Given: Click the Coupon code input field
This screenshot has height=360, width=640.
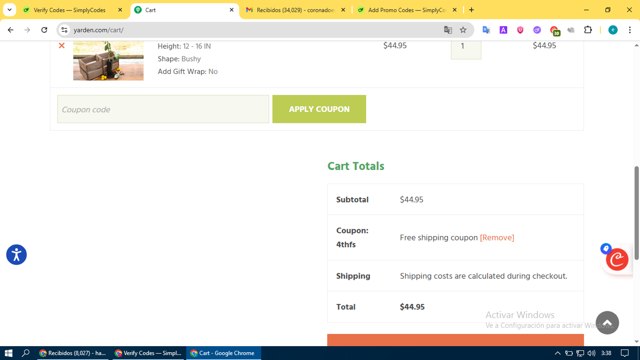Looking at the screenshot, I should (x=163, y=109).
